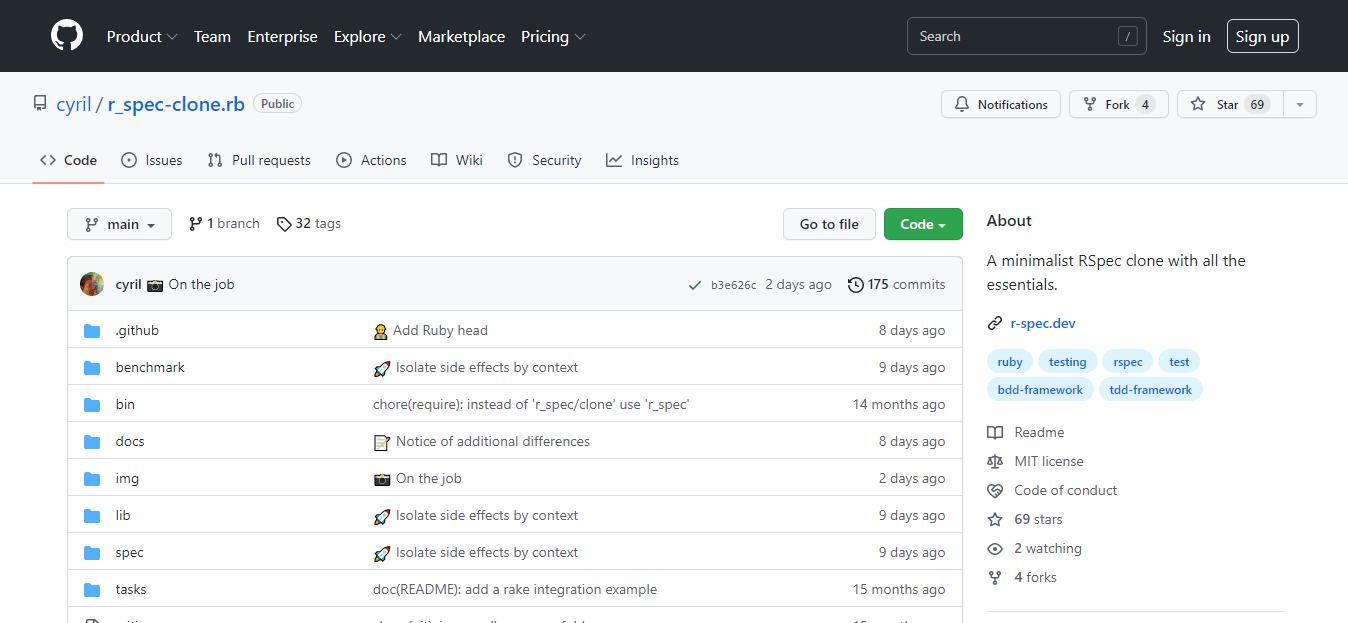Focus the Search input field
This screenshot has height=623, width=1348.
pos(1015,37)
